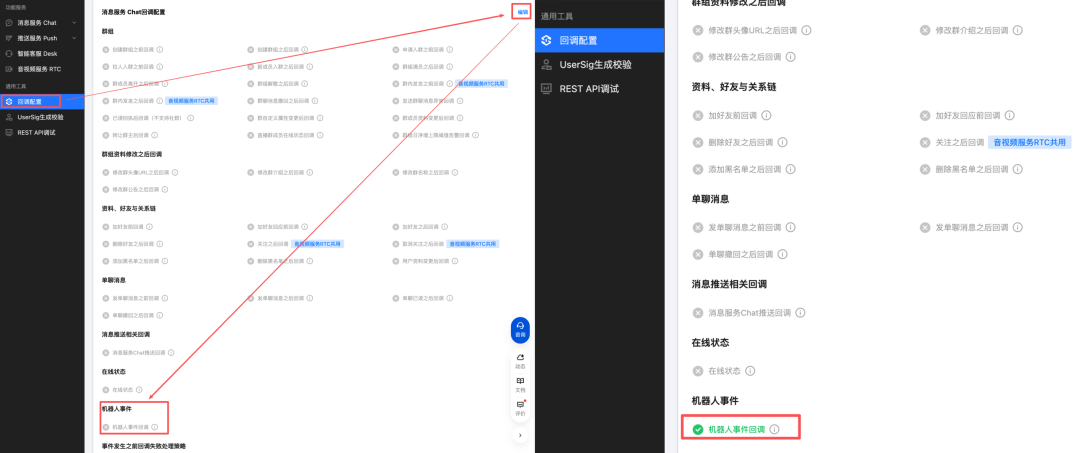Select 转让群主后回调 callback entry

129,134
